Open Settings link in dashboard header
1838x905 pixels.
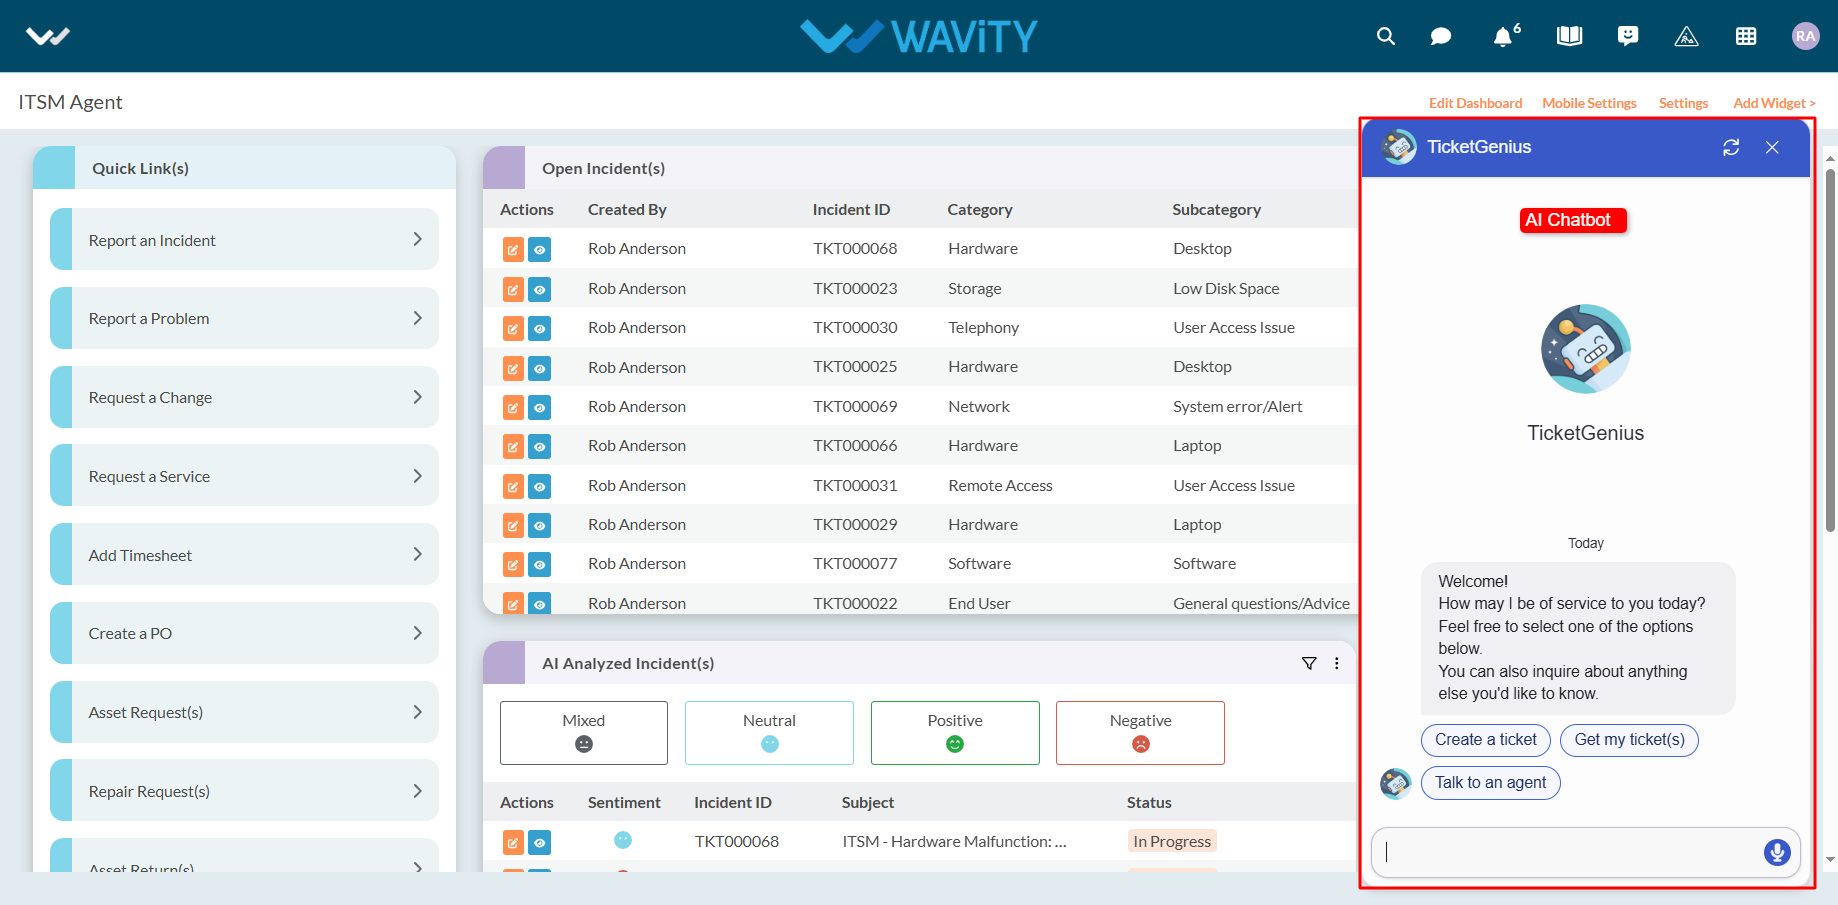pos(1683,103)
